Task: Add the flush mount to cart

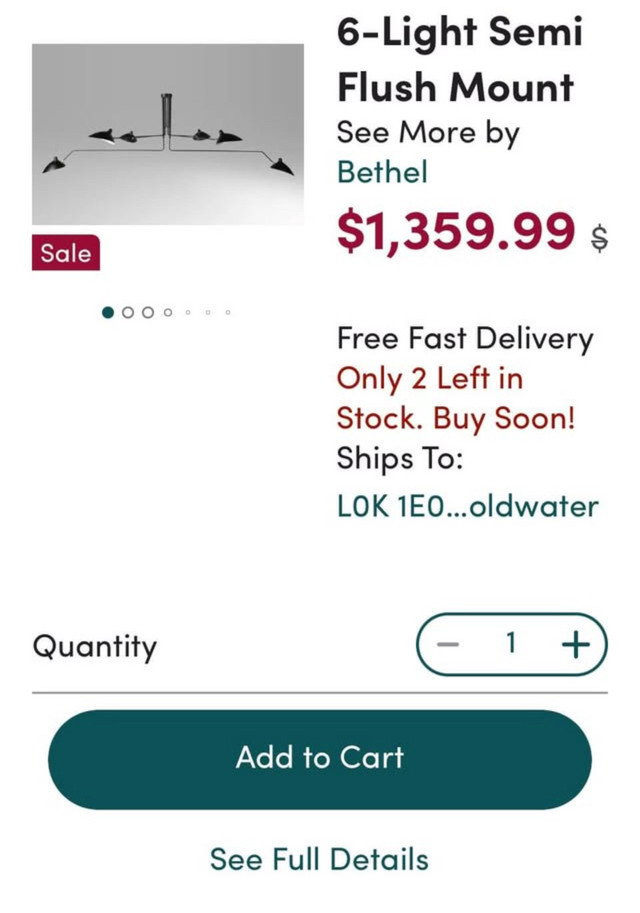Action: pyautogui.click(x=320, y=759)
